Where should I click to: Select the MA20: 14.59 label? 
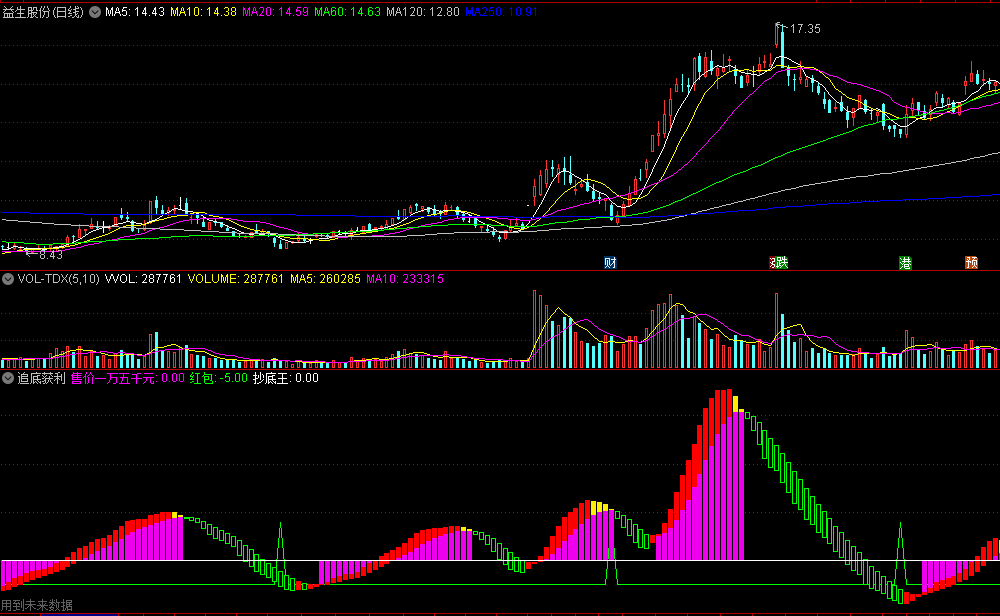coord(276,12)
